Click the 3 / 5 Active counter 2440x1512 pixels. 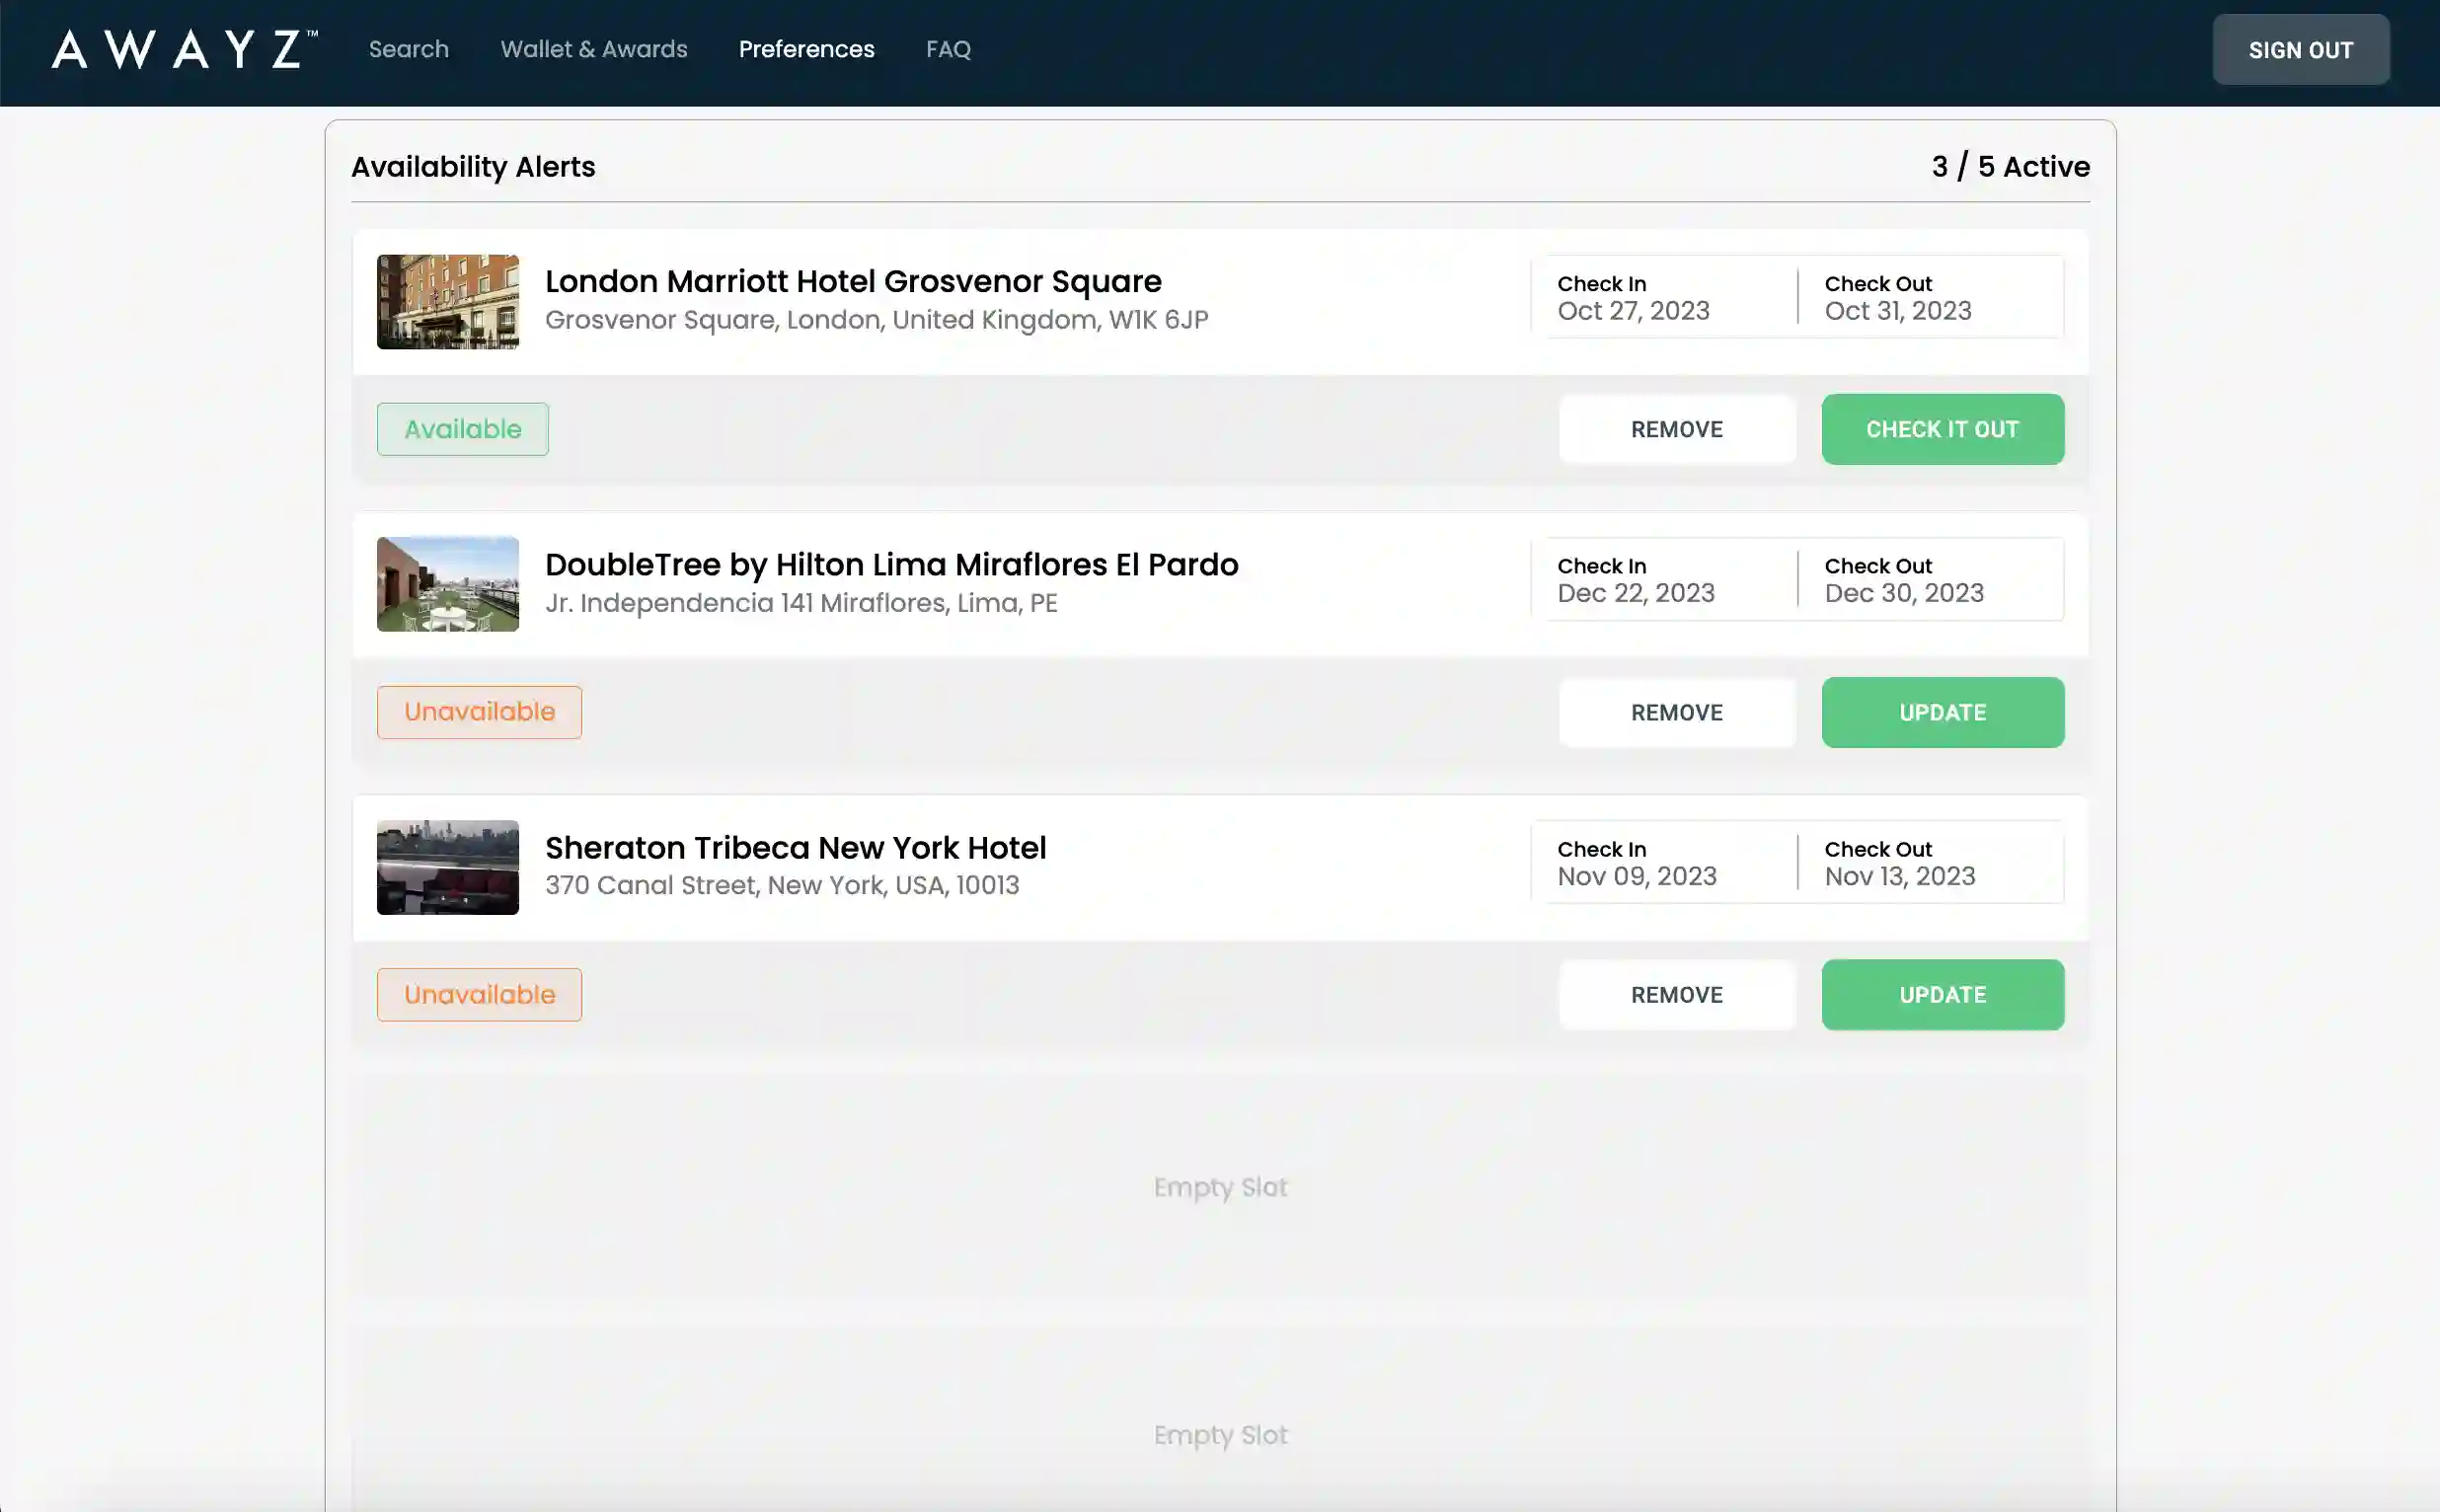(x=2010, y=166)
